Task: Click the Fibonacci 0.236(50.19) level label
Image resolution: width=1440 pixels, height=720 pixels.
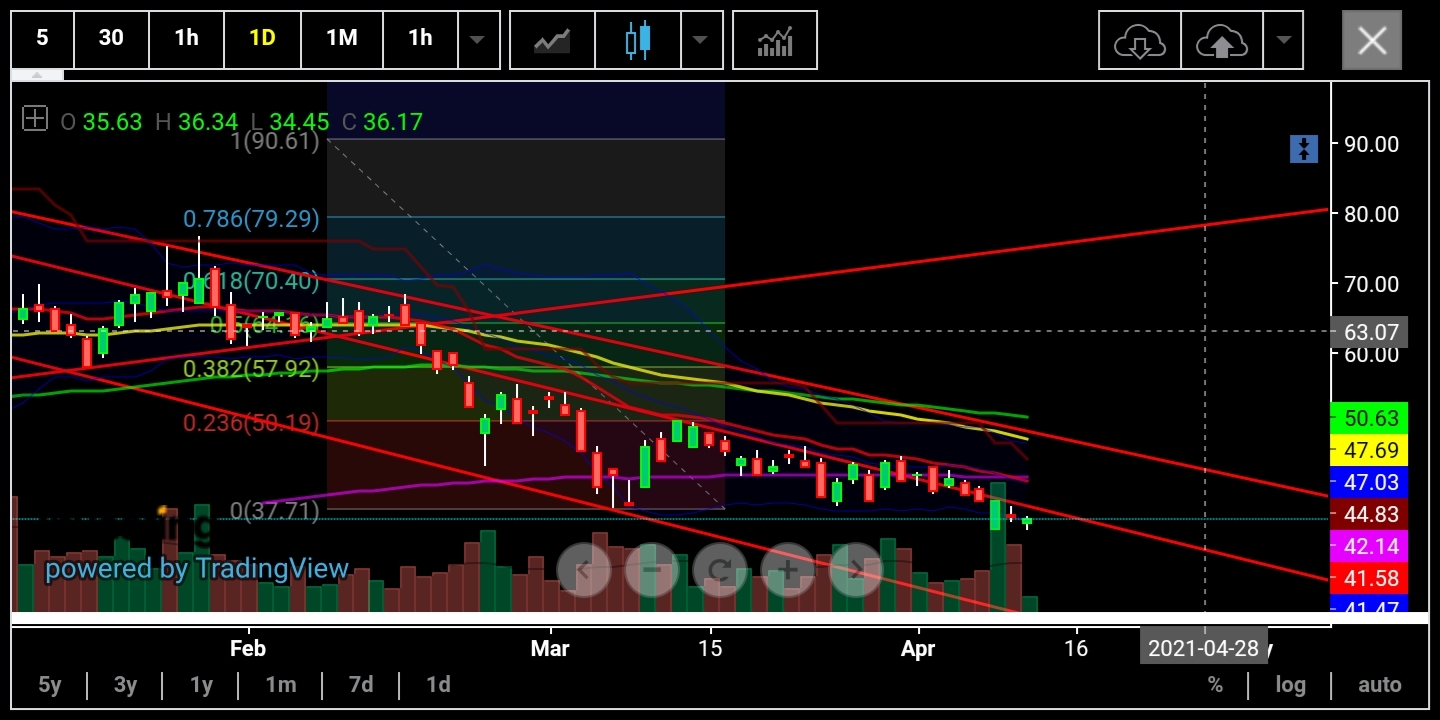Action: click(251, 422)
